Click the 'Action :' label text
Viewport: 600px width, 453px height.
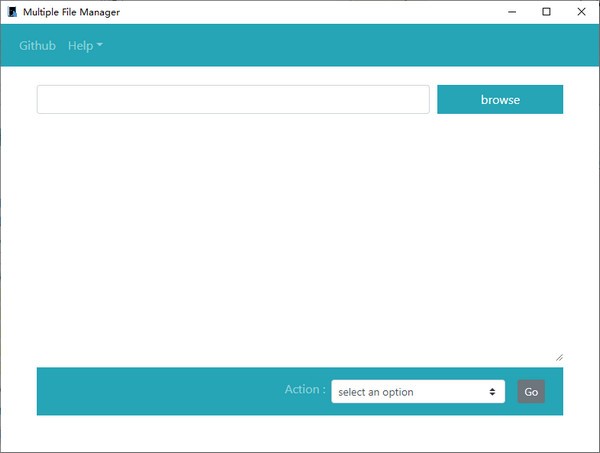[x=304, y=390]
